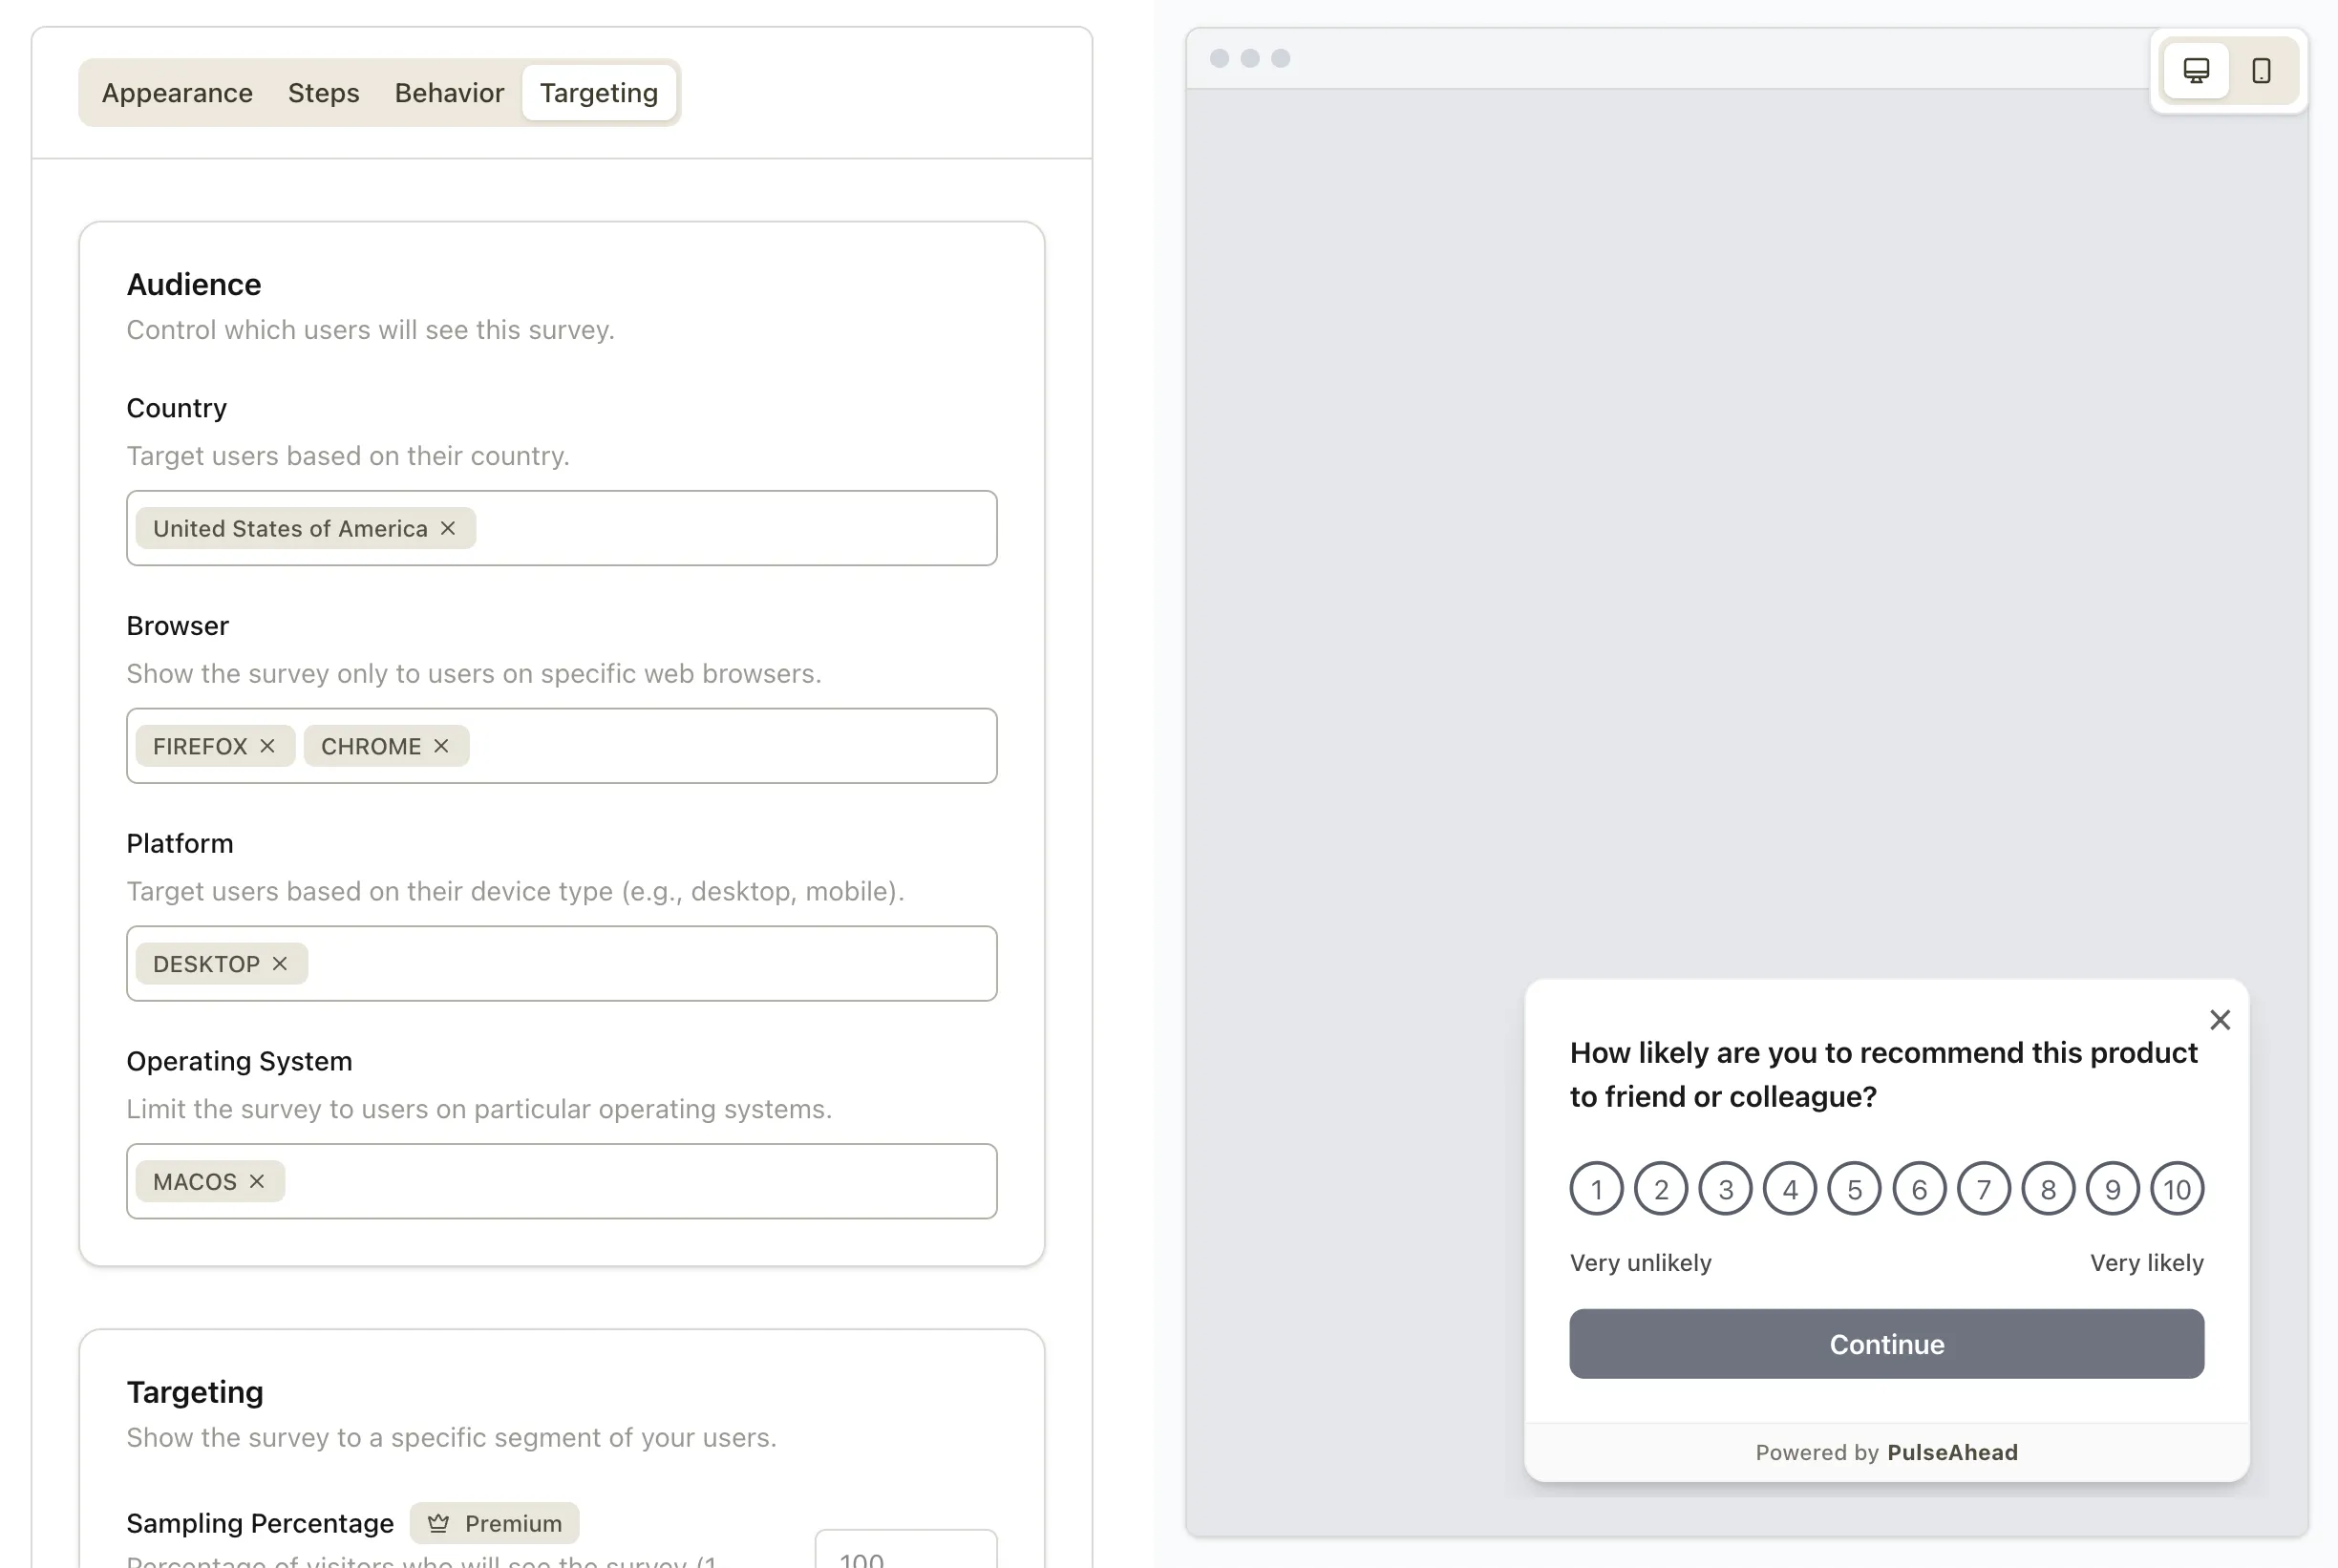Select the Targeting tab
Viewport: 2338px width, 1568px height.
[599, 92]
